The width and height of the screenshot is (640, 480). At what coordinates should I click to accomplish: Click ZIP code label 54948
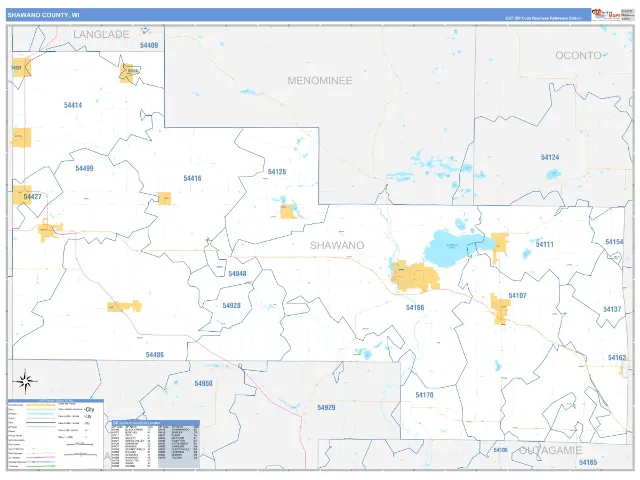pos(237,274)
